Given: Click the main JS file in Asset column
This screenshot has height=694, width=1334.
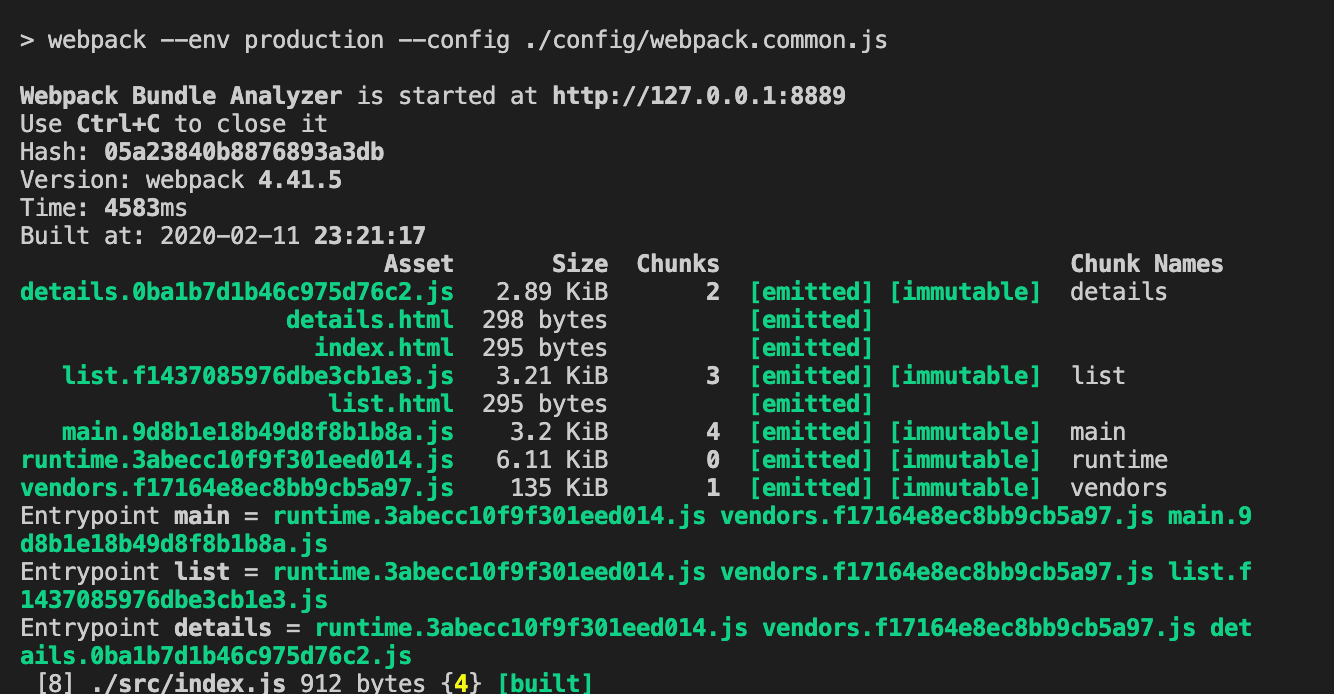Looking at the screenshot, I should coord(257,432).
